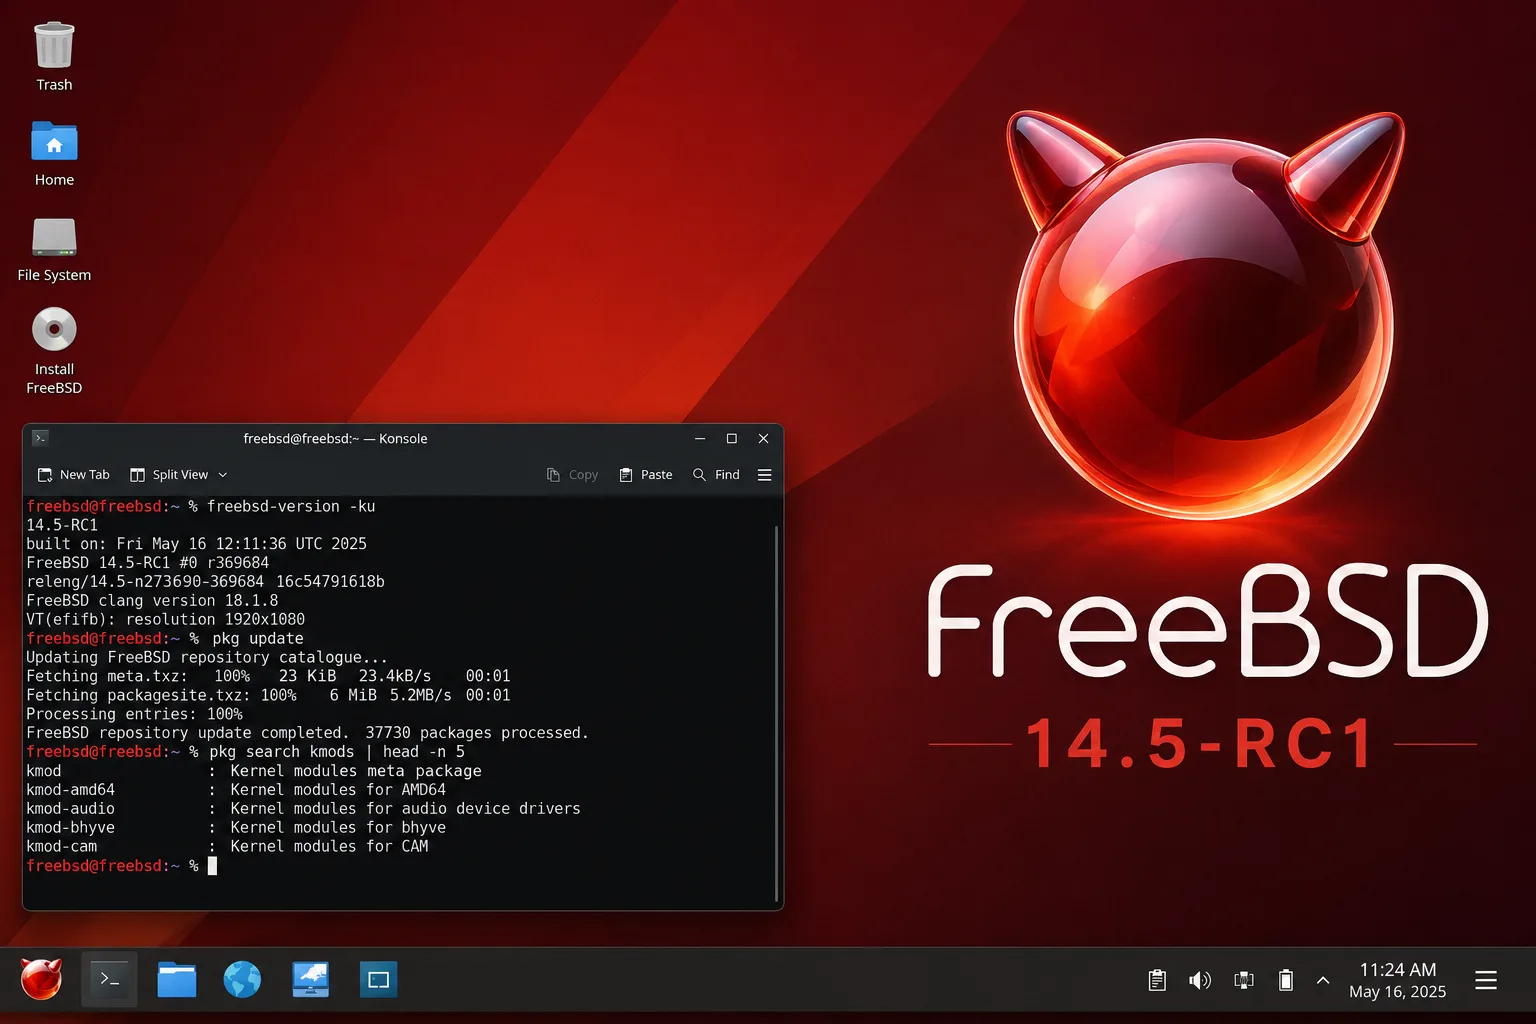Click the 'pkg search kmods | head -n 5' command

[x=337, y=752]
